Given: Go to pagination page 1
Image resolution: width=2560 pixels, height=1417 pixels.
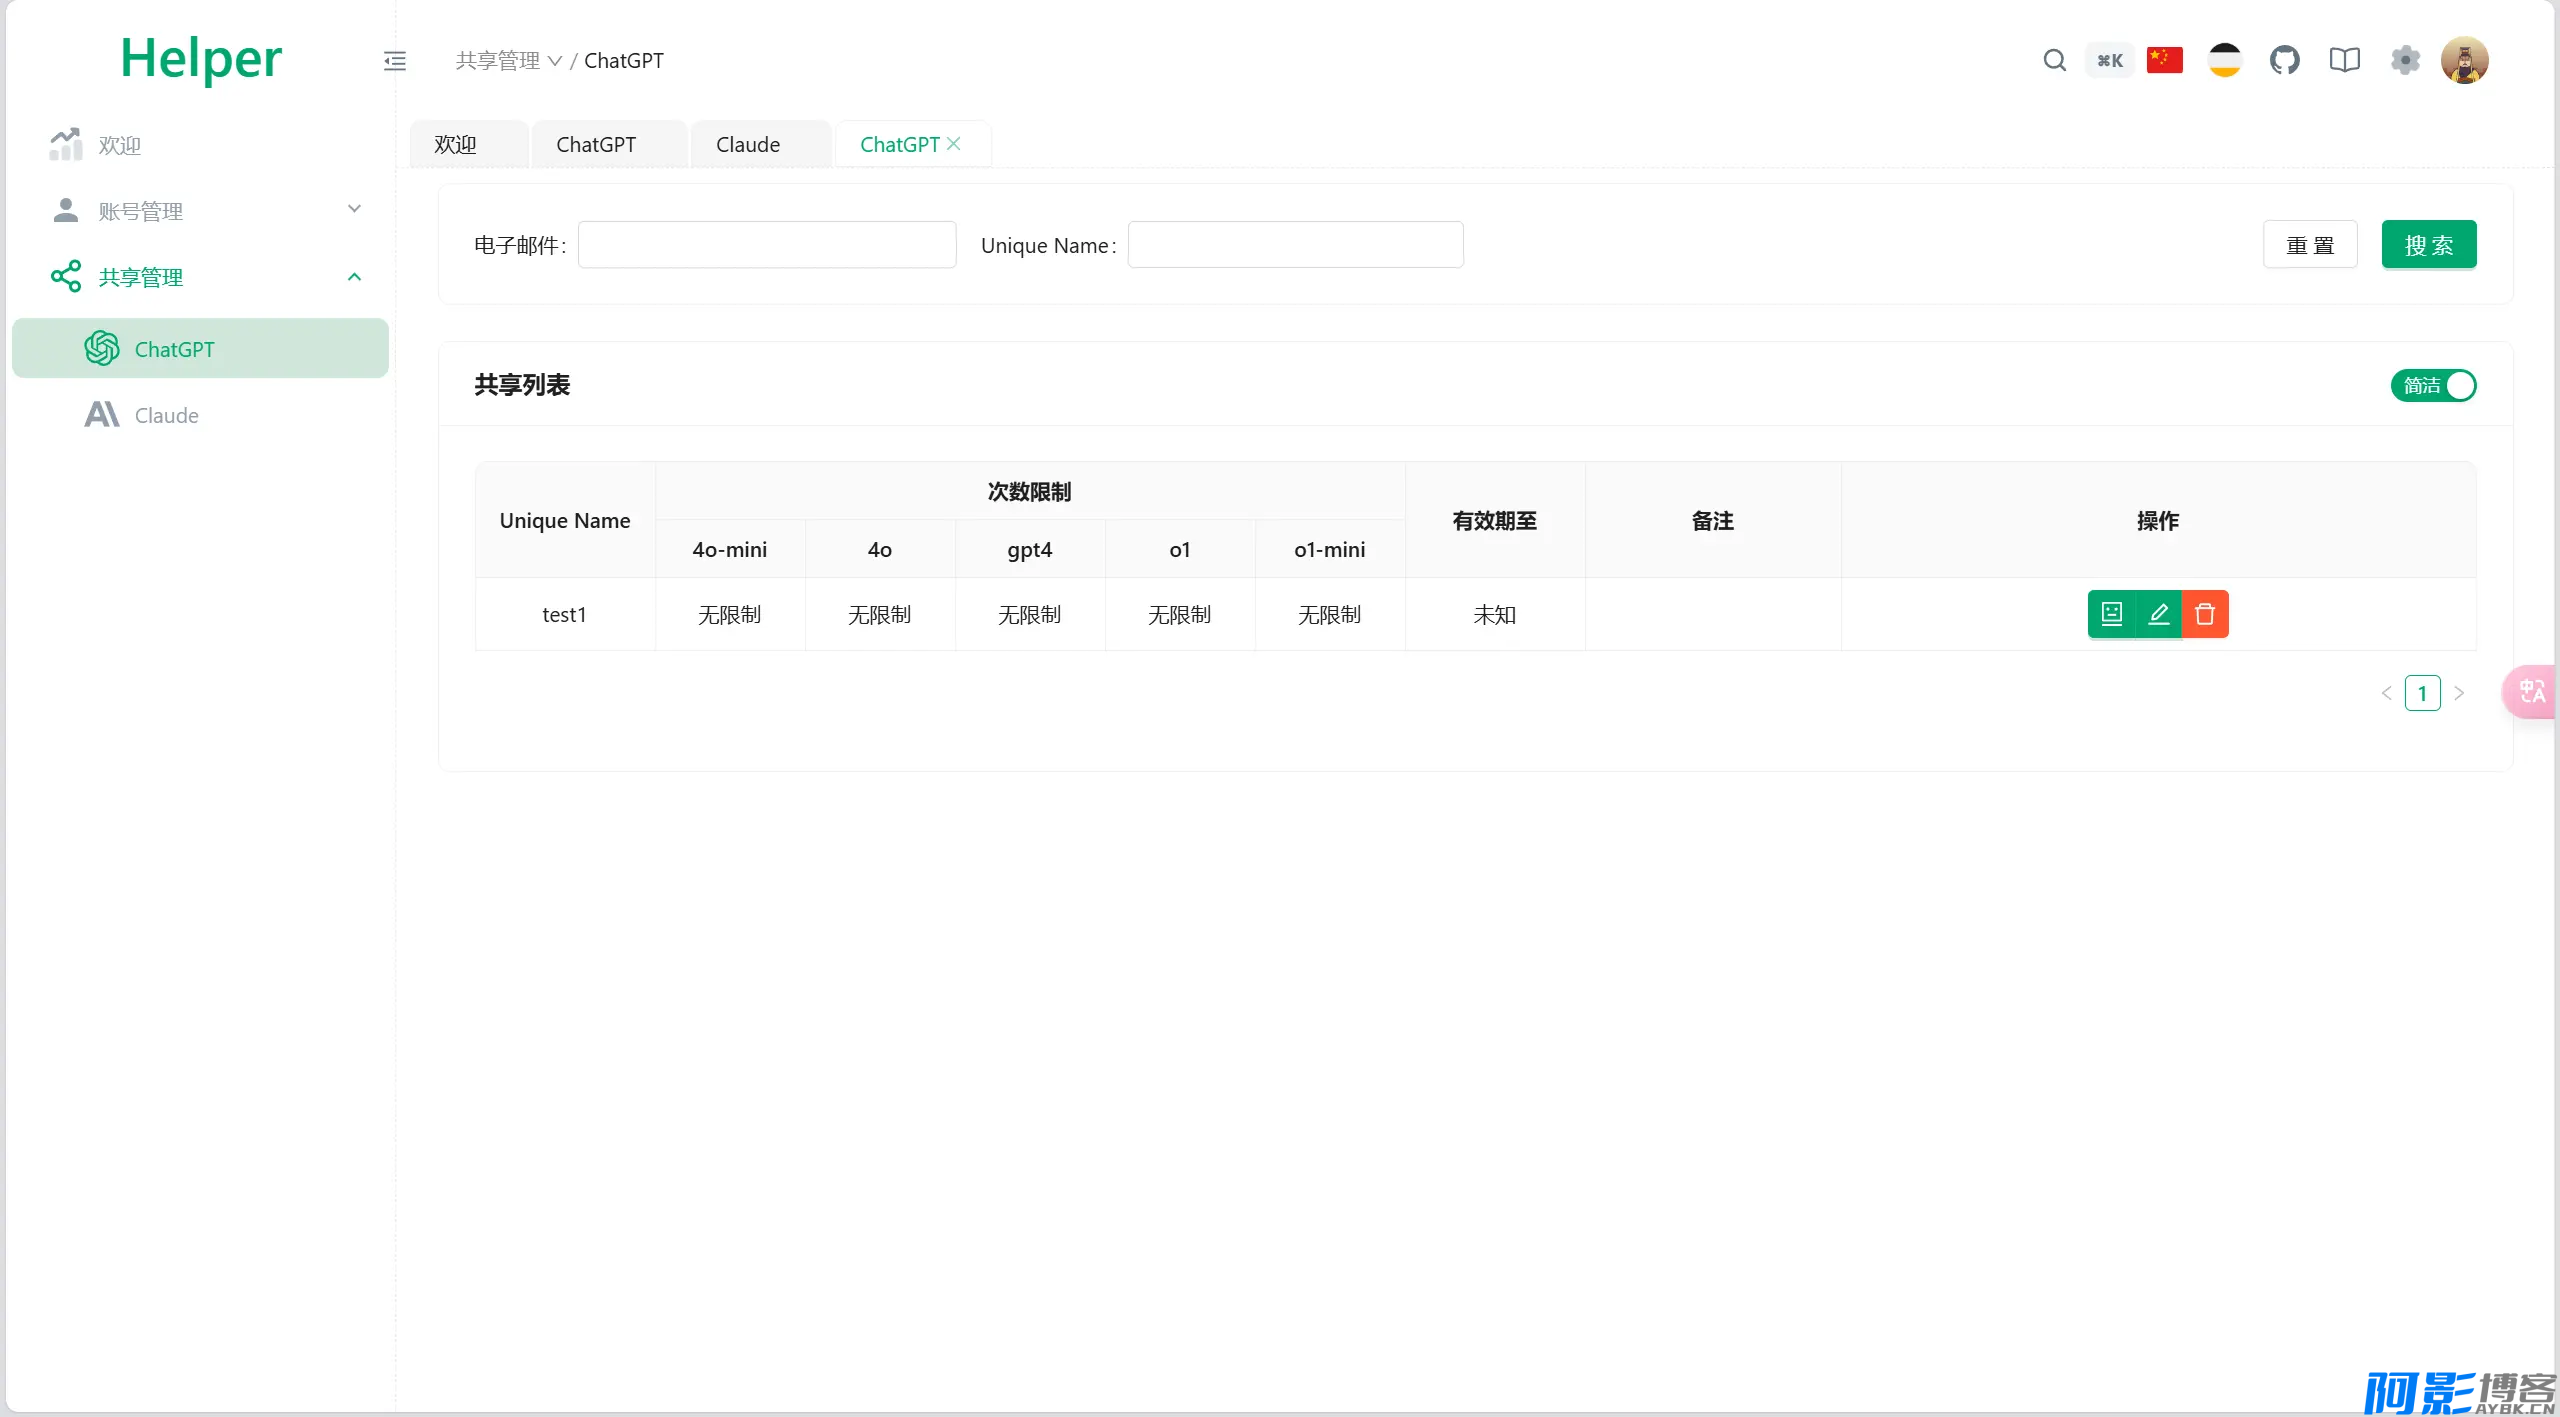Looking at the screenshot, I should [x=2422, y=693].
